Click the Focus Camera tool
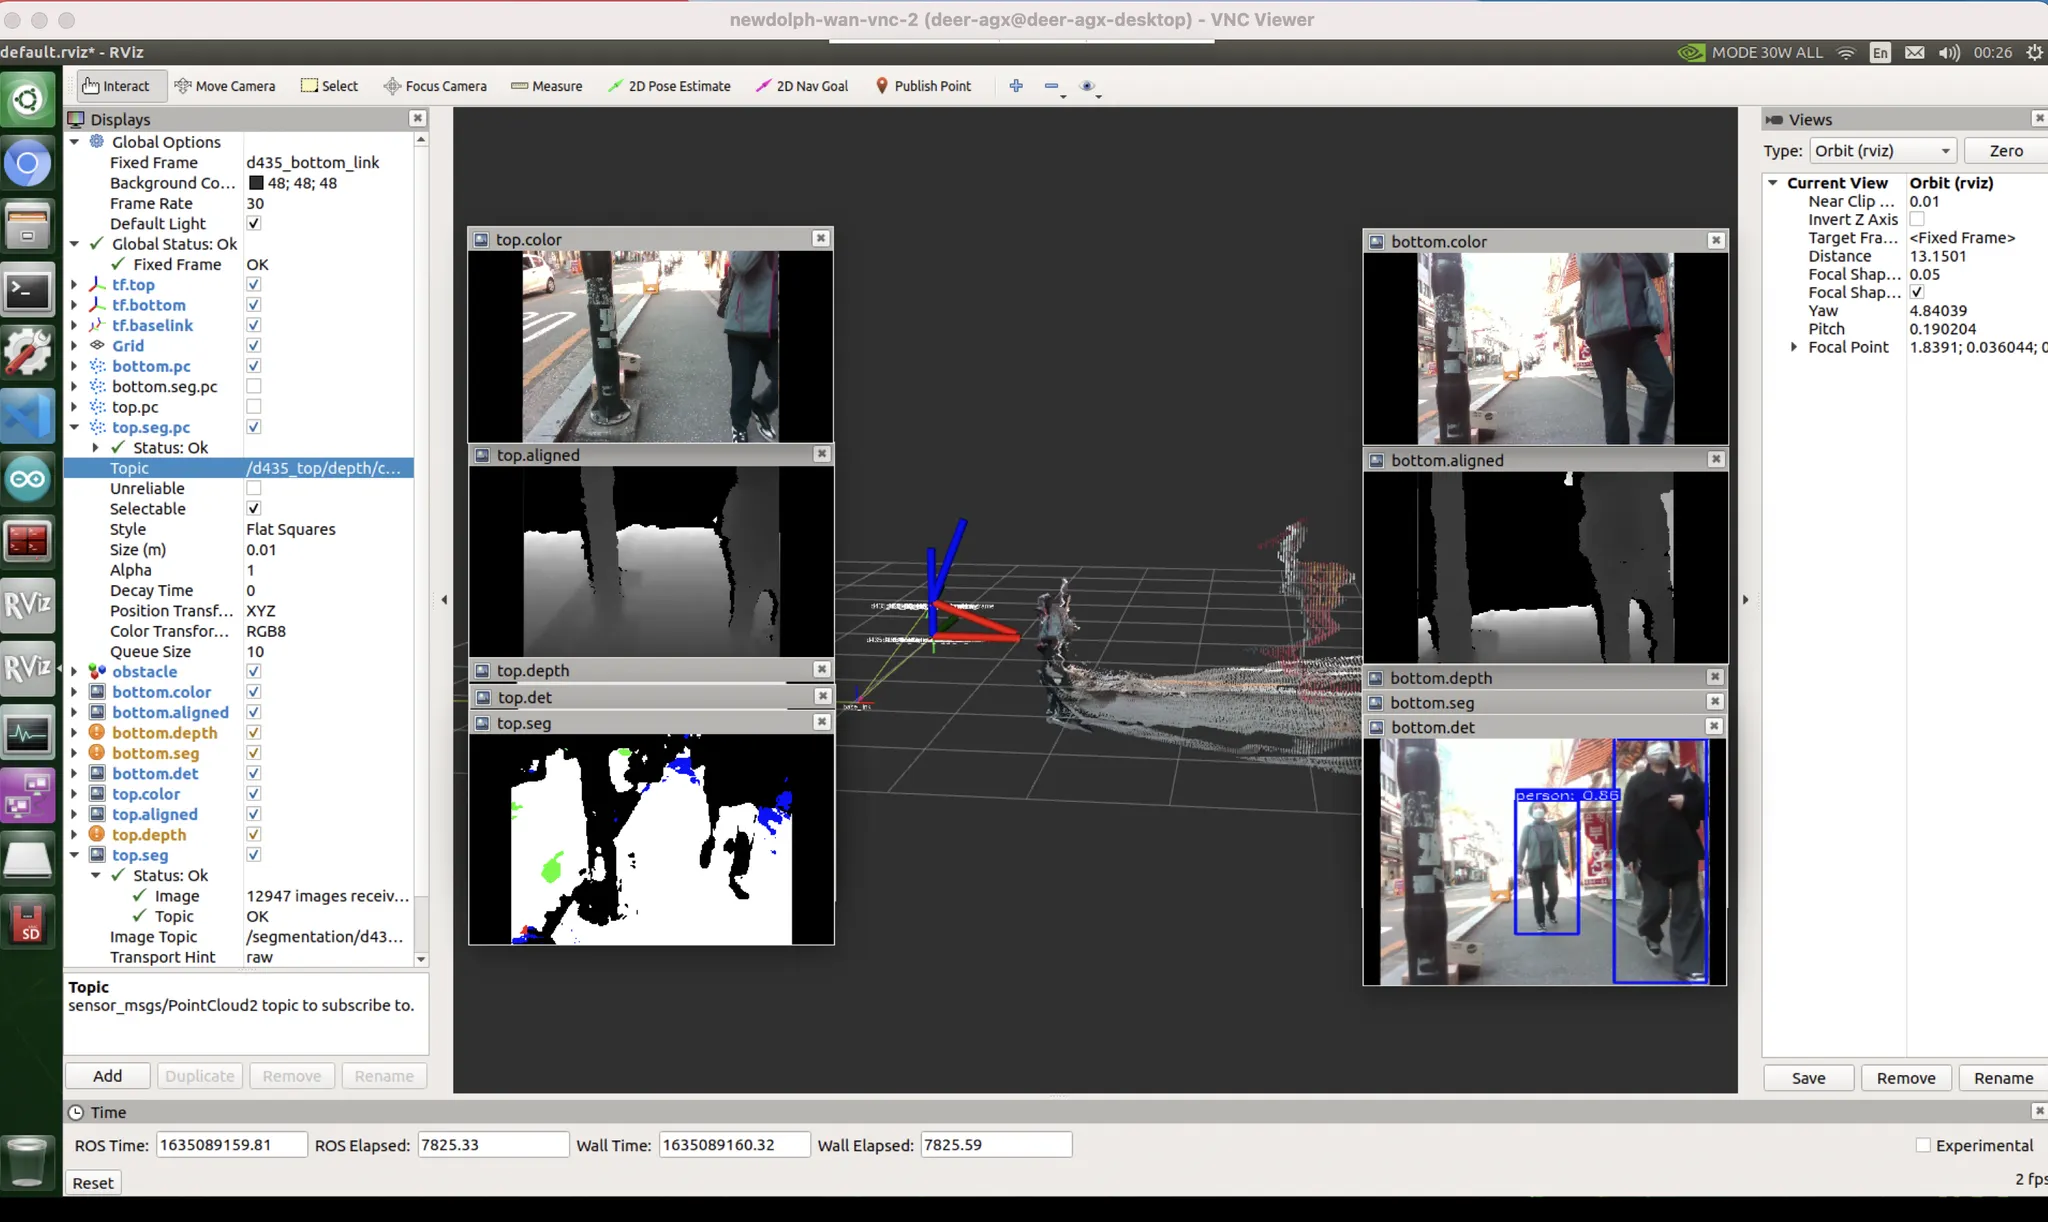2048x1222 pixels. click(435, 86)
